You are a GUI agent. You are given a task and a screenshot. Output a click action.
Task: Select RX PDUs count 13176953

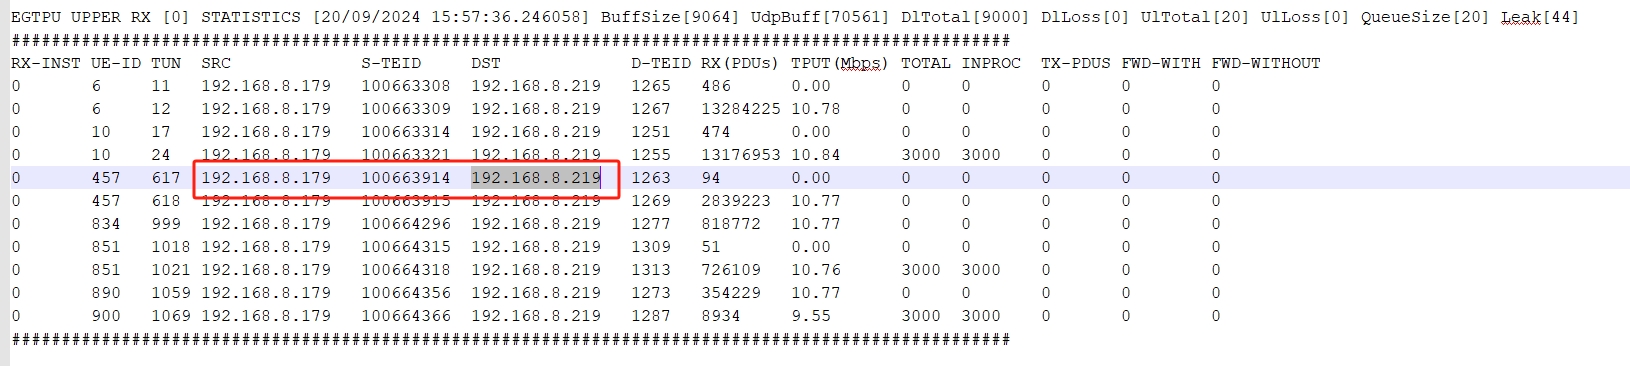(x=741, y=155)
